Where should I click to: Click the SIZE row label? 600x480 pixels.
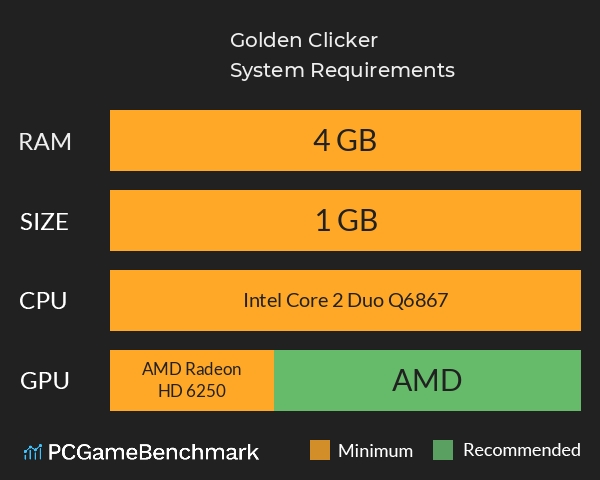coord(45,221)
